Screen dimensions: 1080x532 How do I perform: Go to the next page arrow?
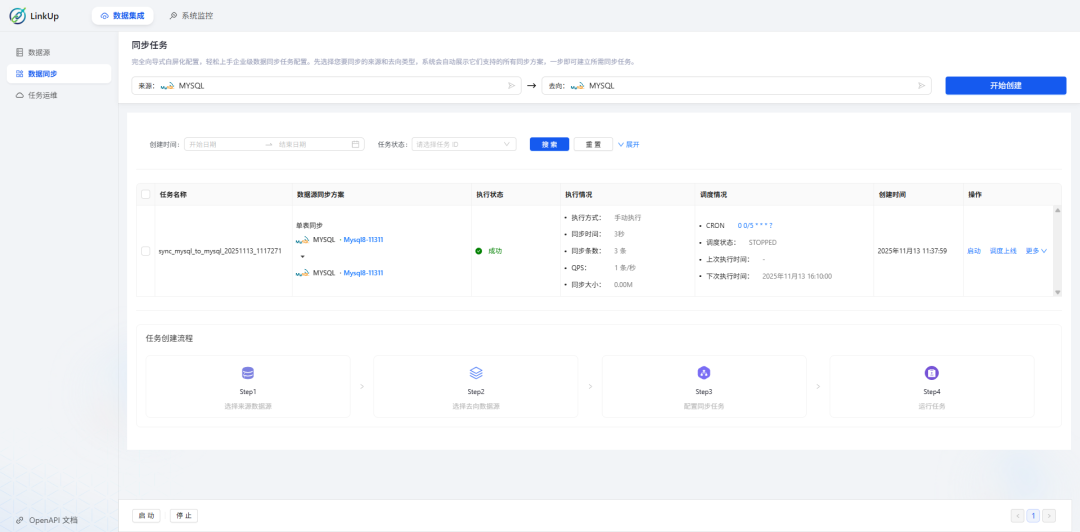pyautogui.click(x=1049, y=515)
